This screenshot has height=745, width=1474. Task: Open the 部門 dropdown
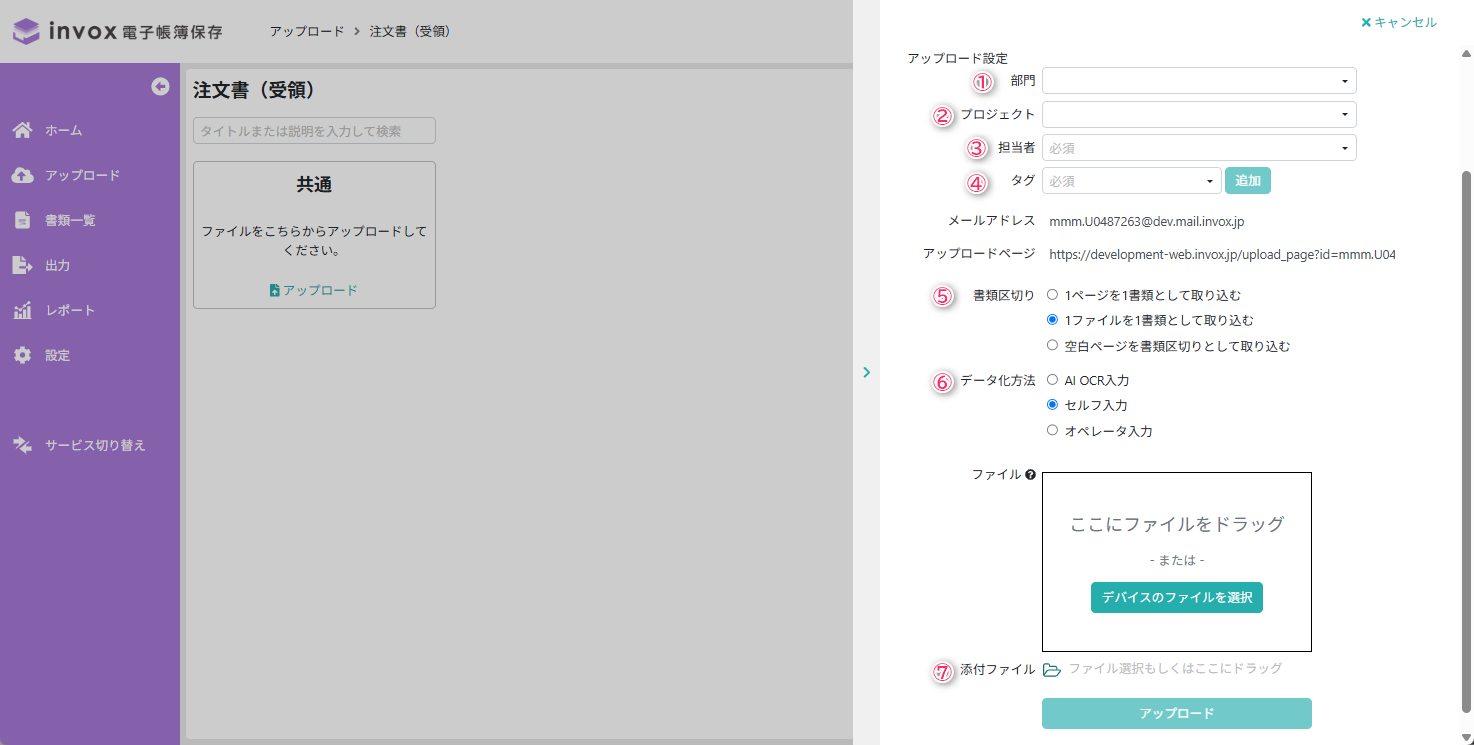coord(1198,81)
